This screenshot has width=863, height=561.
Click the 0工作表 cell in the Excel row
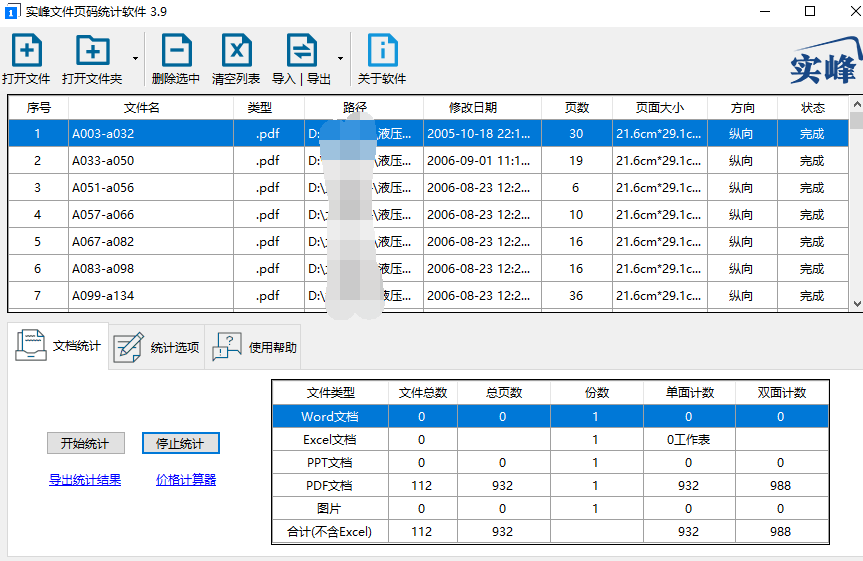tap(689, 439)
